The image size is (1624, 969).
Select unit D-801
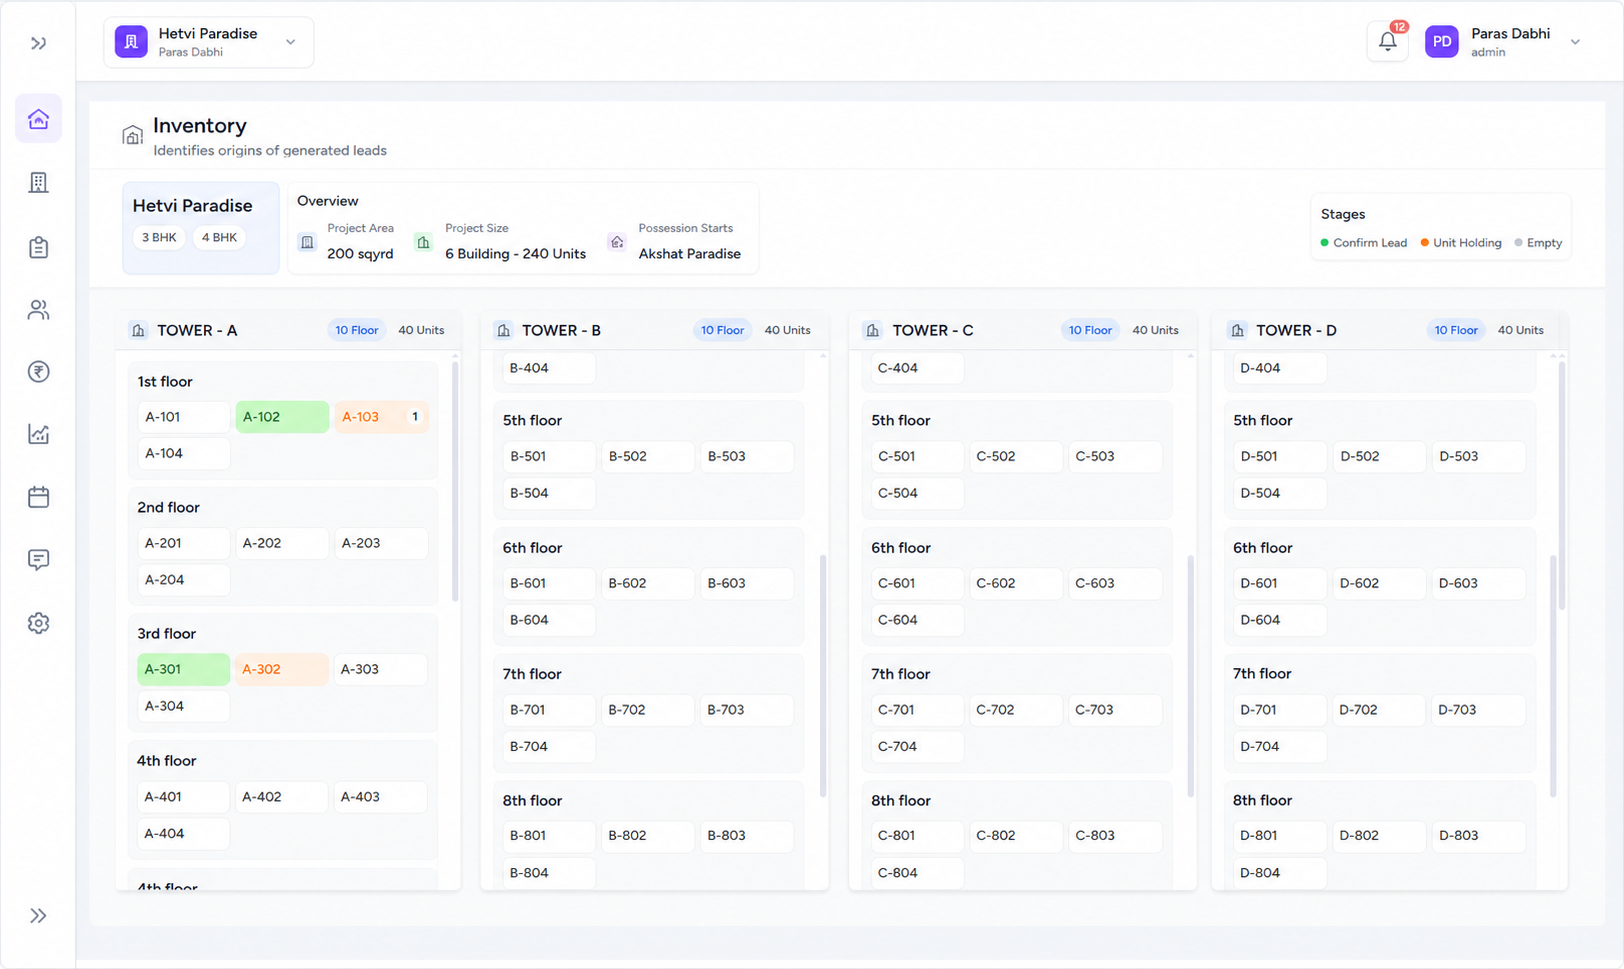[1280, 836]
